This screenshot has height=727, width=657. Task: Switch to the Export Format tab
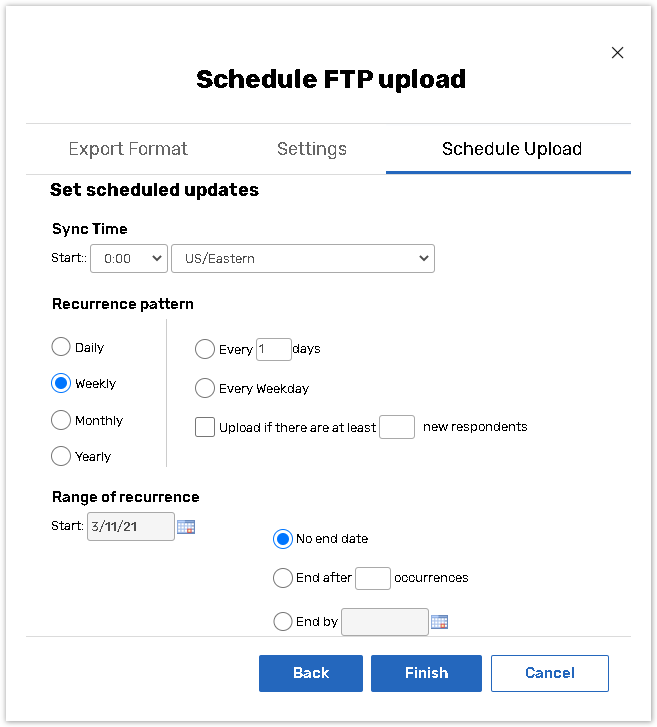pos(128,149)
